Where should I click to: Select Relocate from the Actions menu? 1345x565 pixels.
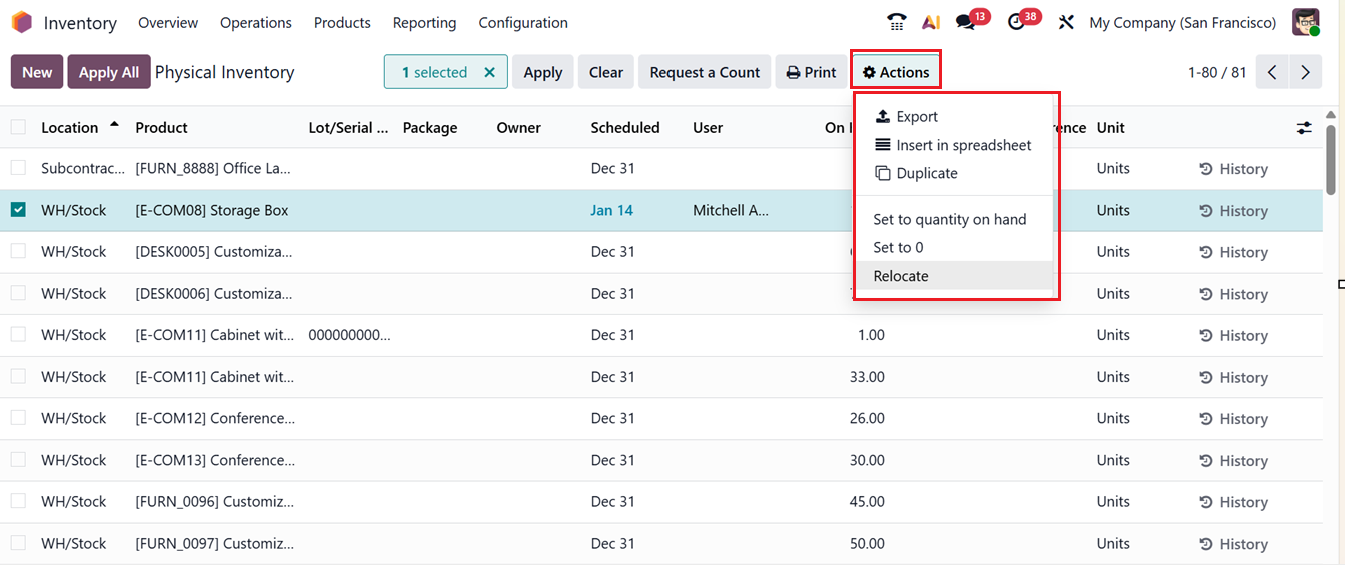tap(901, 276)
